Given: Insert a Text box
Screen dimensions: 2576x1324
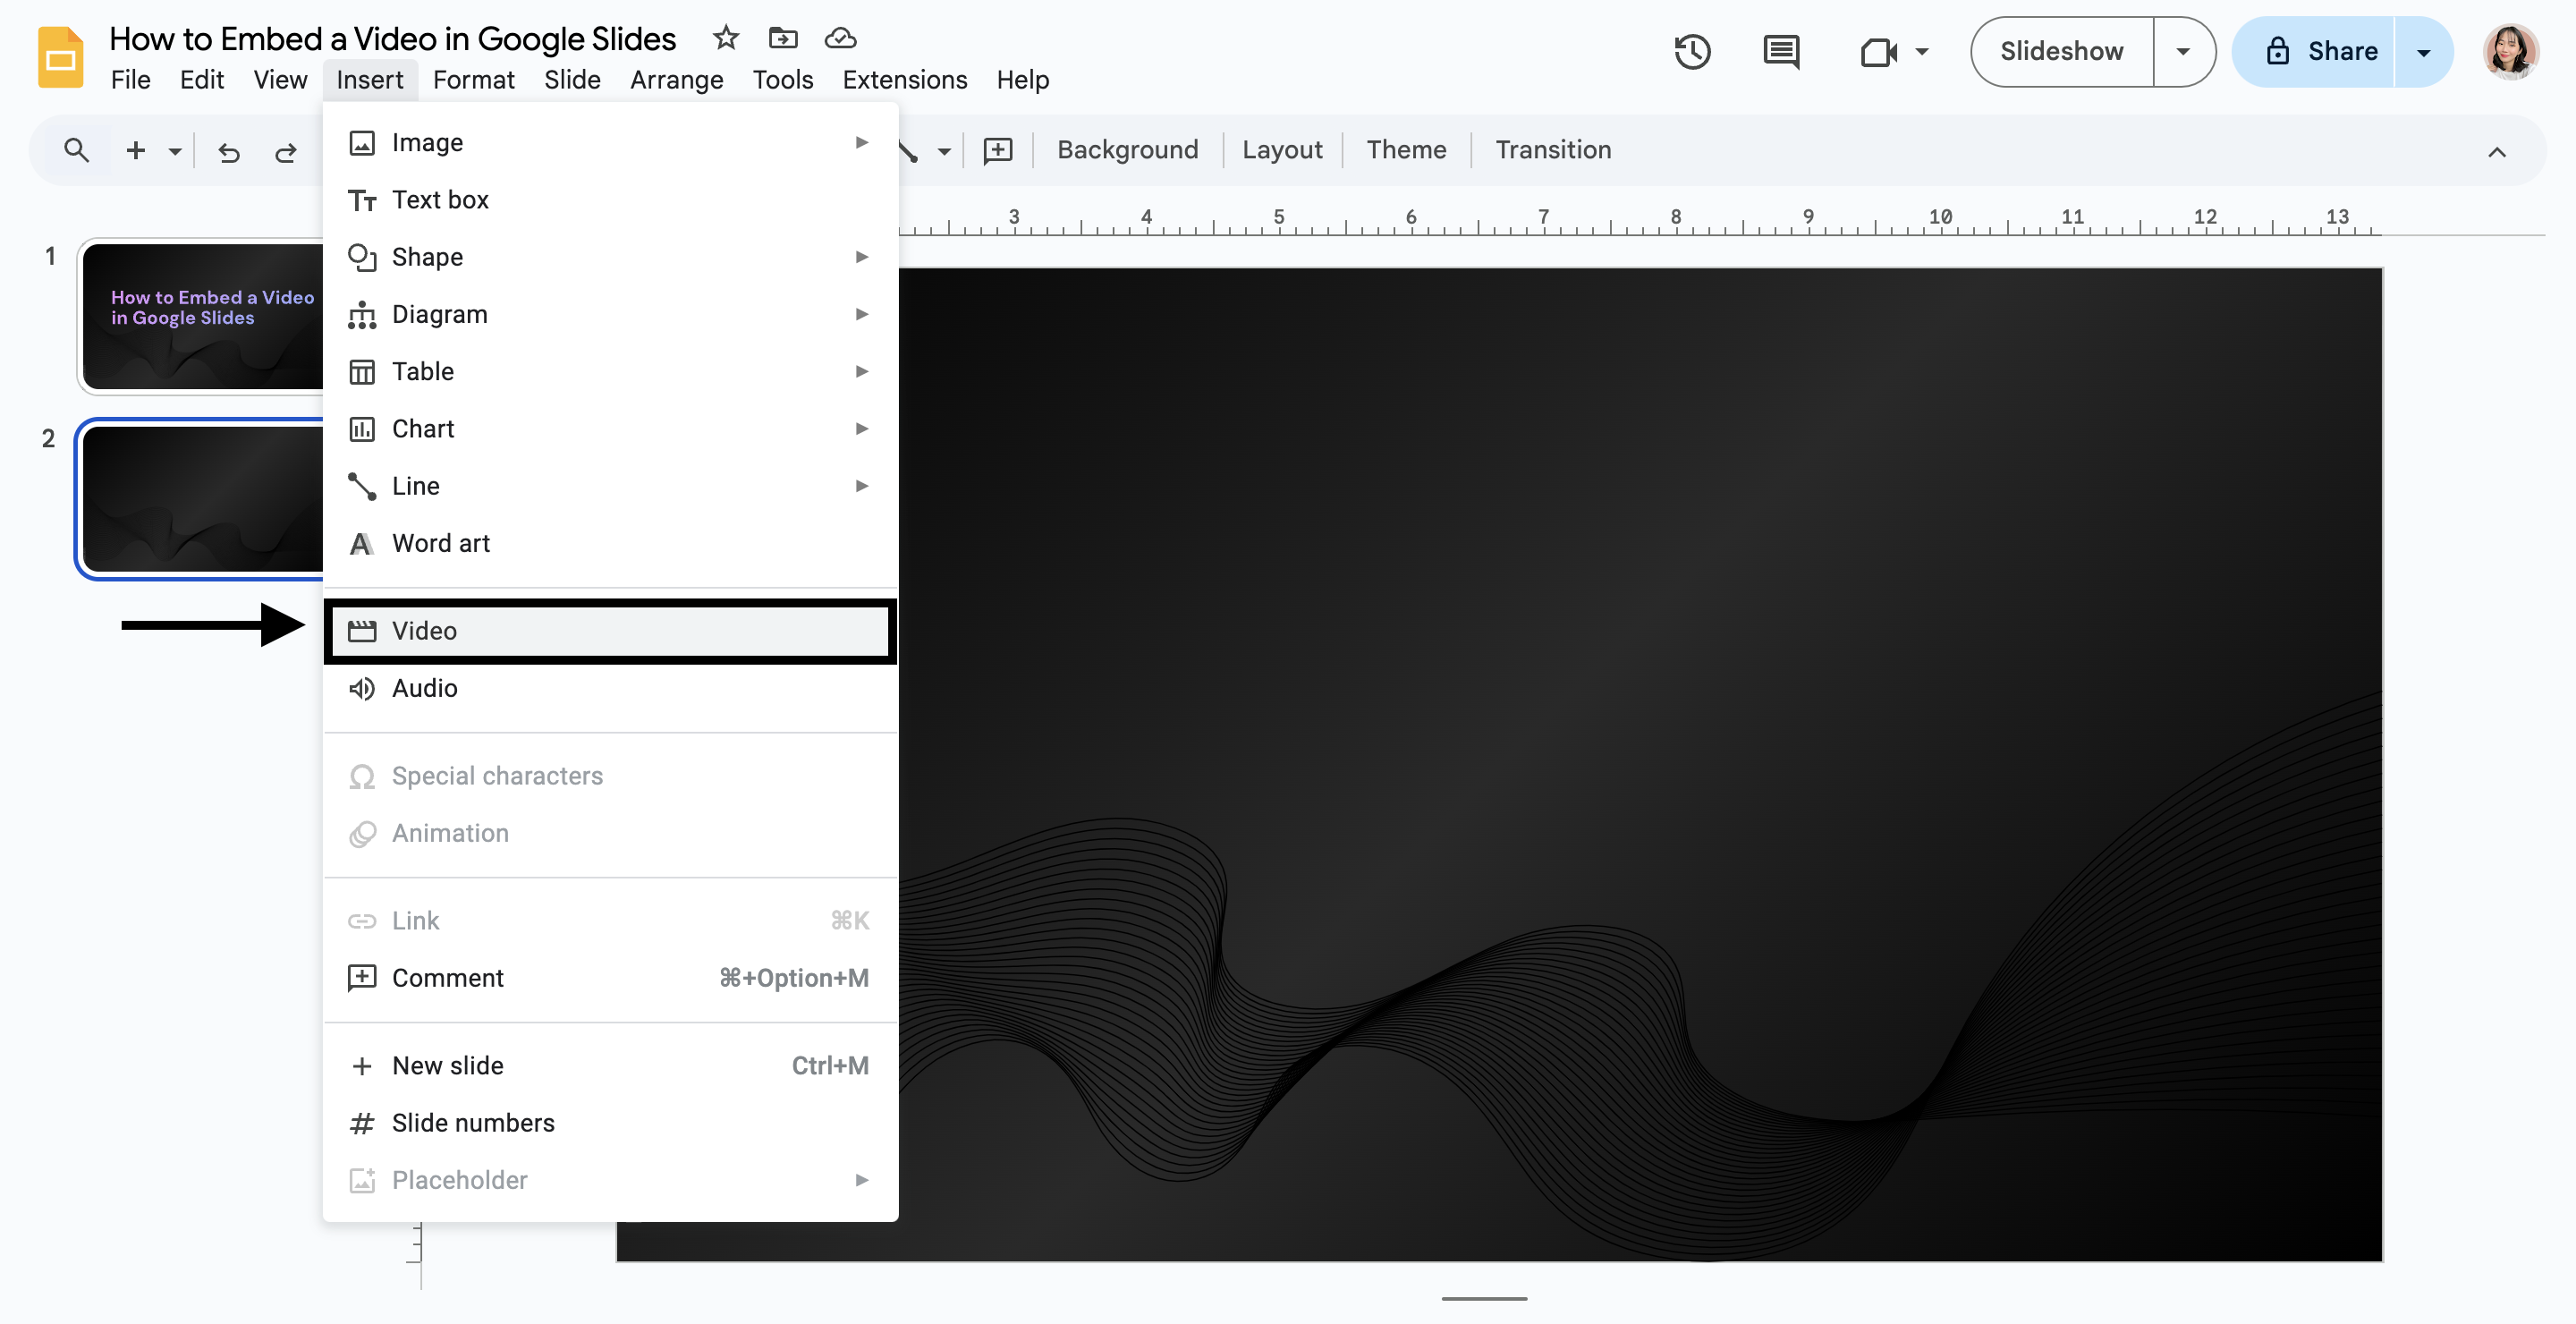Looking at the screenshot, I should tap(609, 200).
